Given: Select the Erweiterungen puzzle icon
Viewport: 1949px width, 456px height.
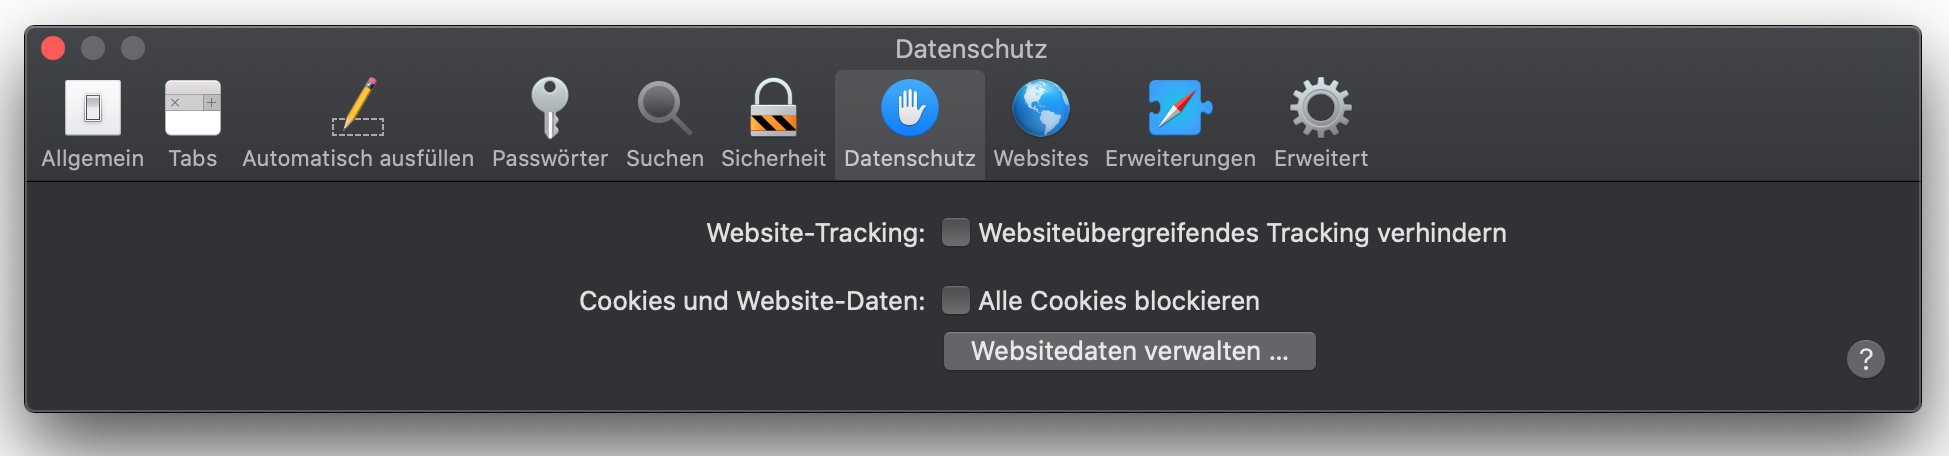Looking at the screenshot, I should (x=1180, y=108).
